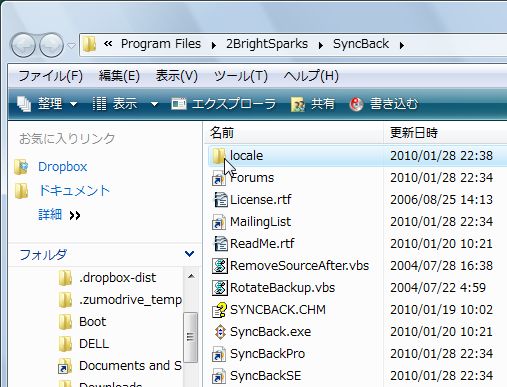Screen dimensions: 507x387
Task: Click the ドキュメント folder icon in favorites
Action: tap(22, 191)
